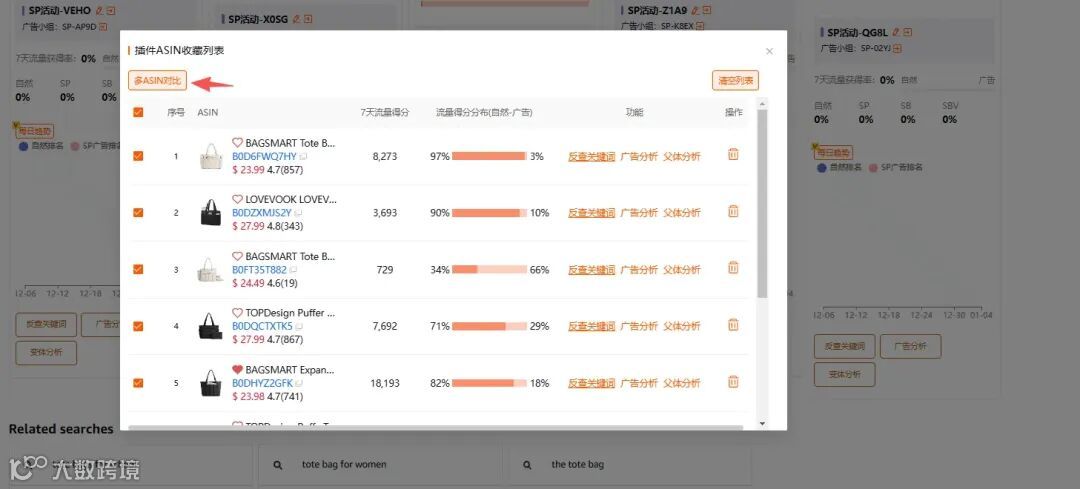1080x489 pixels.
Task: Click 34% traffic distribution bar in row 3
Action: tap(490, 269)
